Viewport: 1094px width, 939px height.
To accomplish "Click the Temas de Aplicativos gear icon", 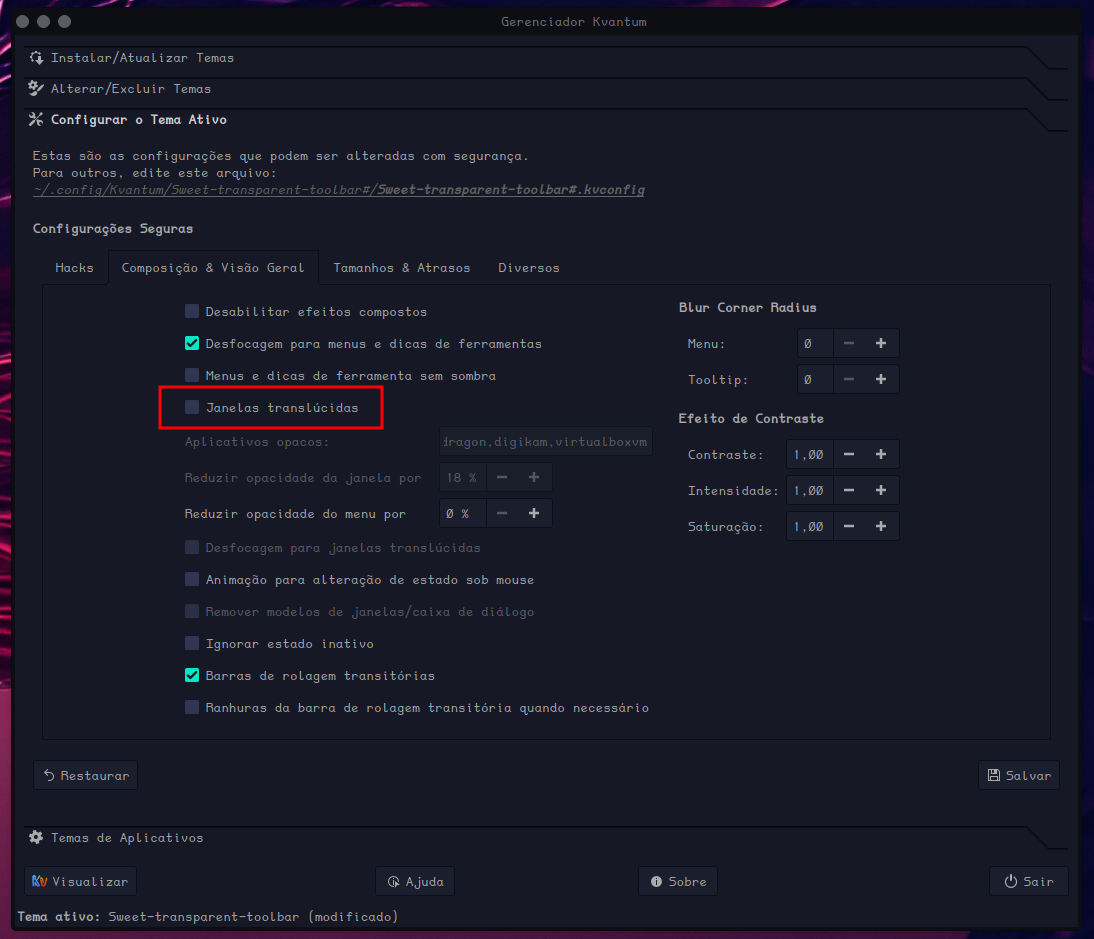I will click(x=37, y=838).
